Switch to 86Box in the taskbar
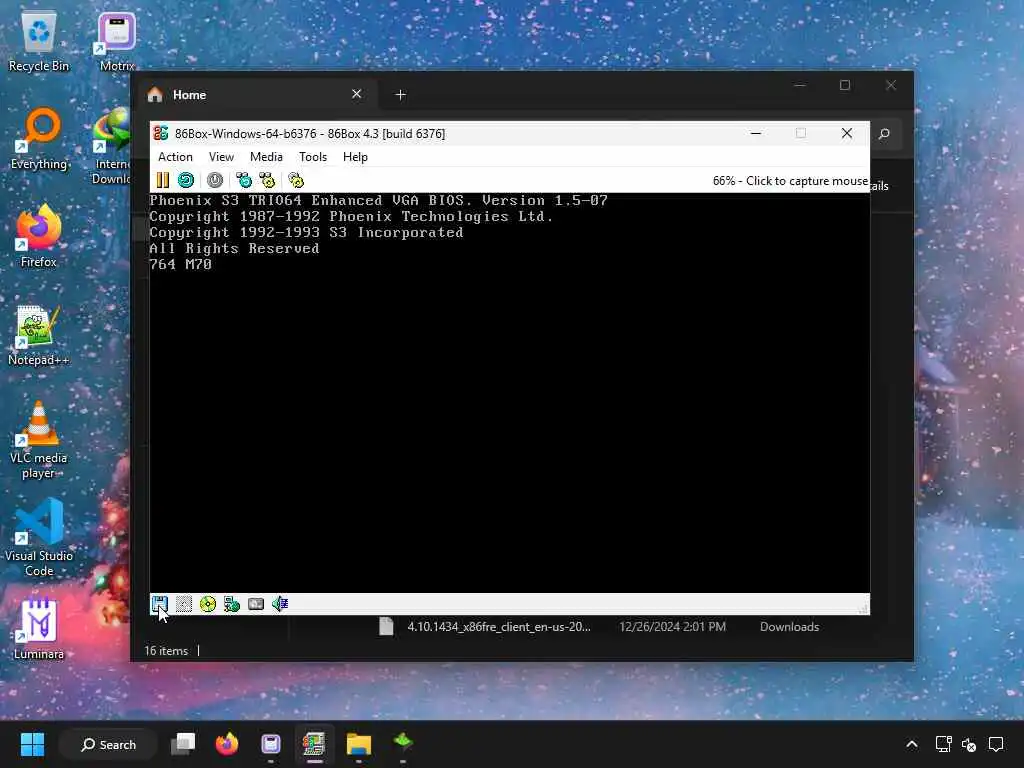Image resolution: width=1024 pixels, height=768 pixels. (x=314, y=744)
